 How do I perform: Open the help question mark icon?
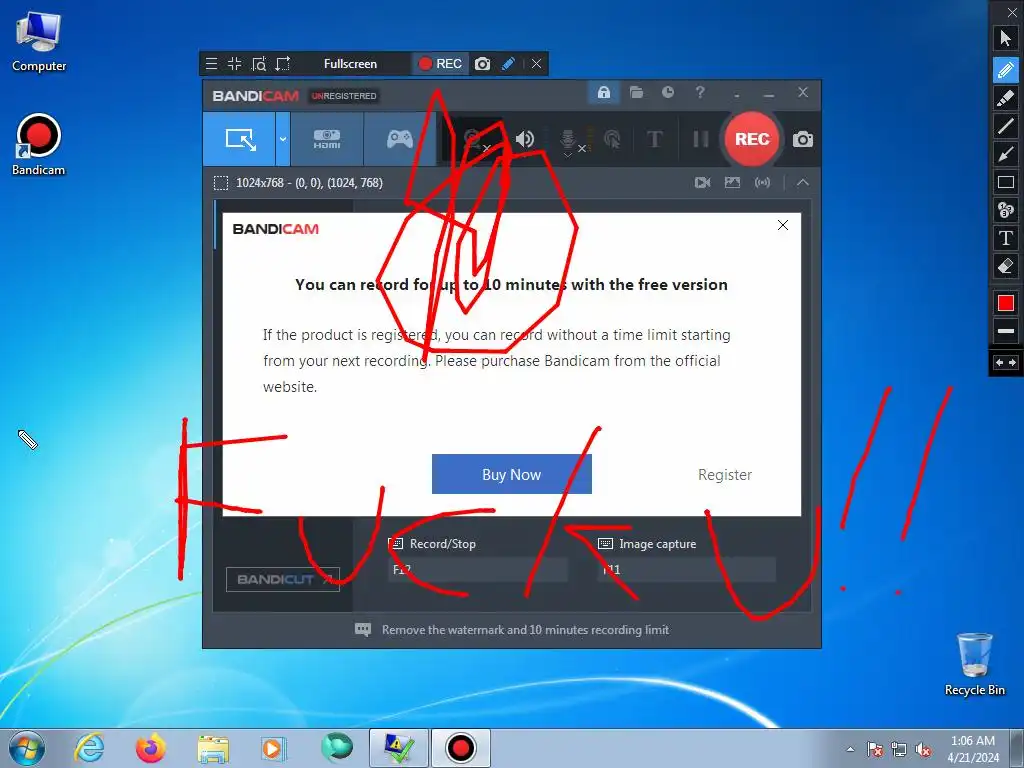pos(700,92)
